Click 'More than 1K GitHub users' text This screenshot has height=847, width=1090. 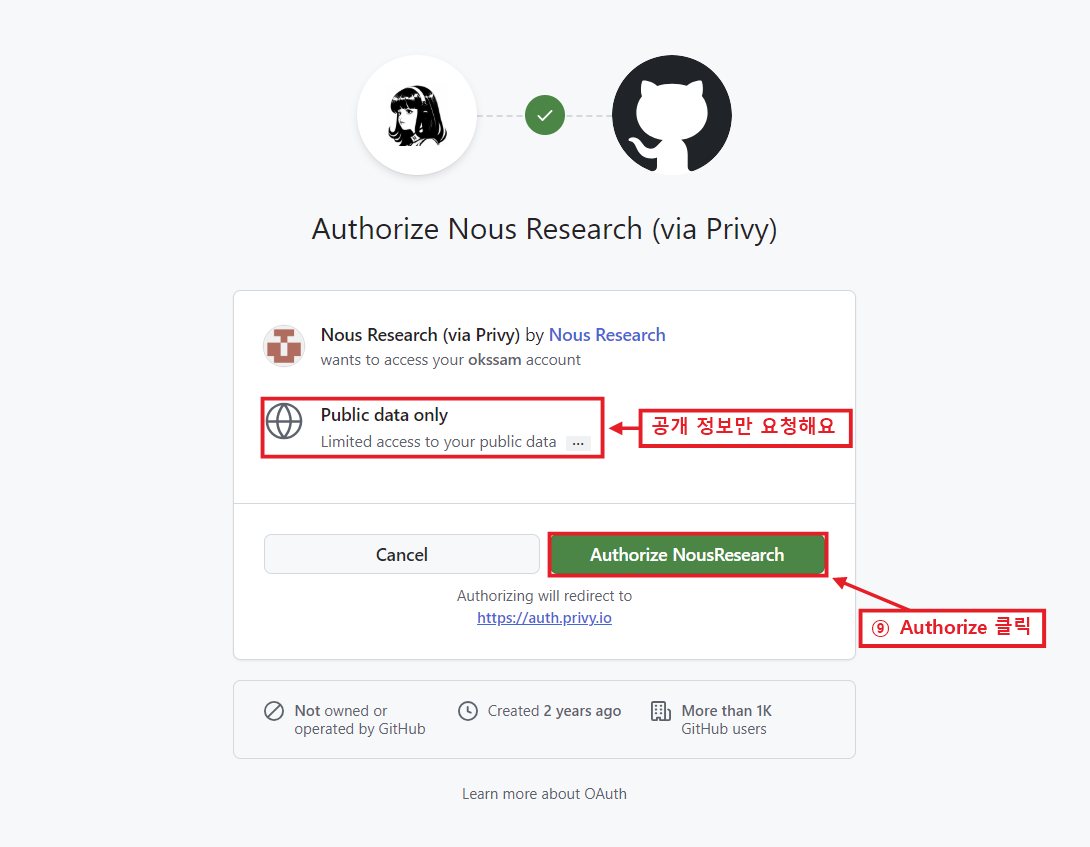(x=726, y=720)
